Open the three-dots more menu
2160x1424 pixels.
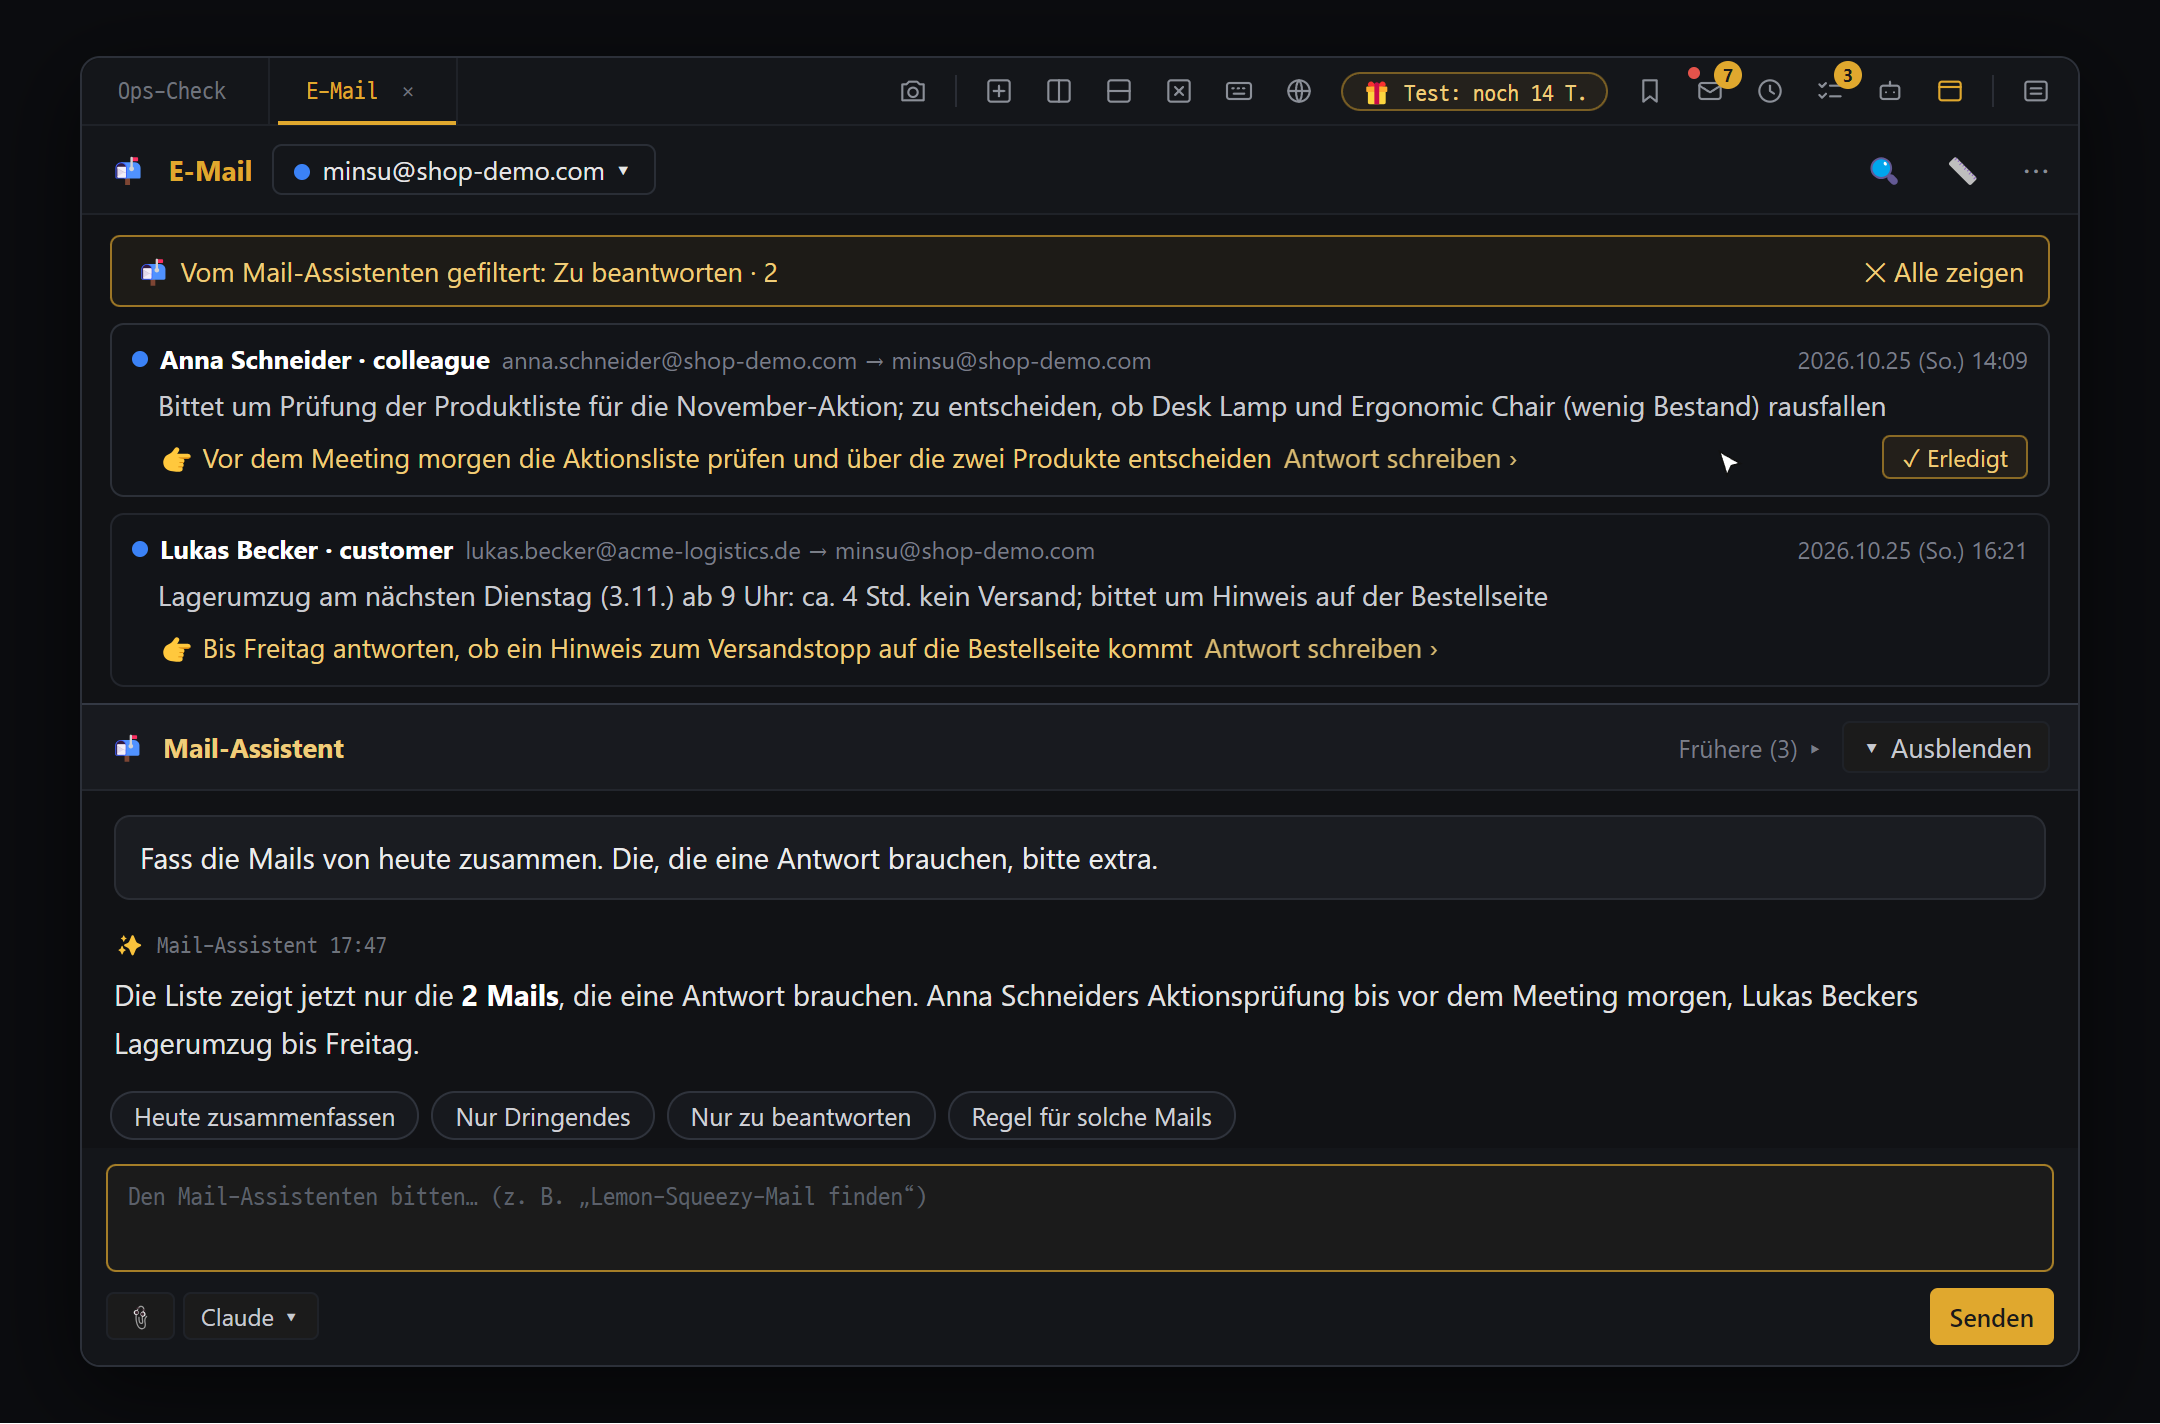click(x=2035, y=171)
